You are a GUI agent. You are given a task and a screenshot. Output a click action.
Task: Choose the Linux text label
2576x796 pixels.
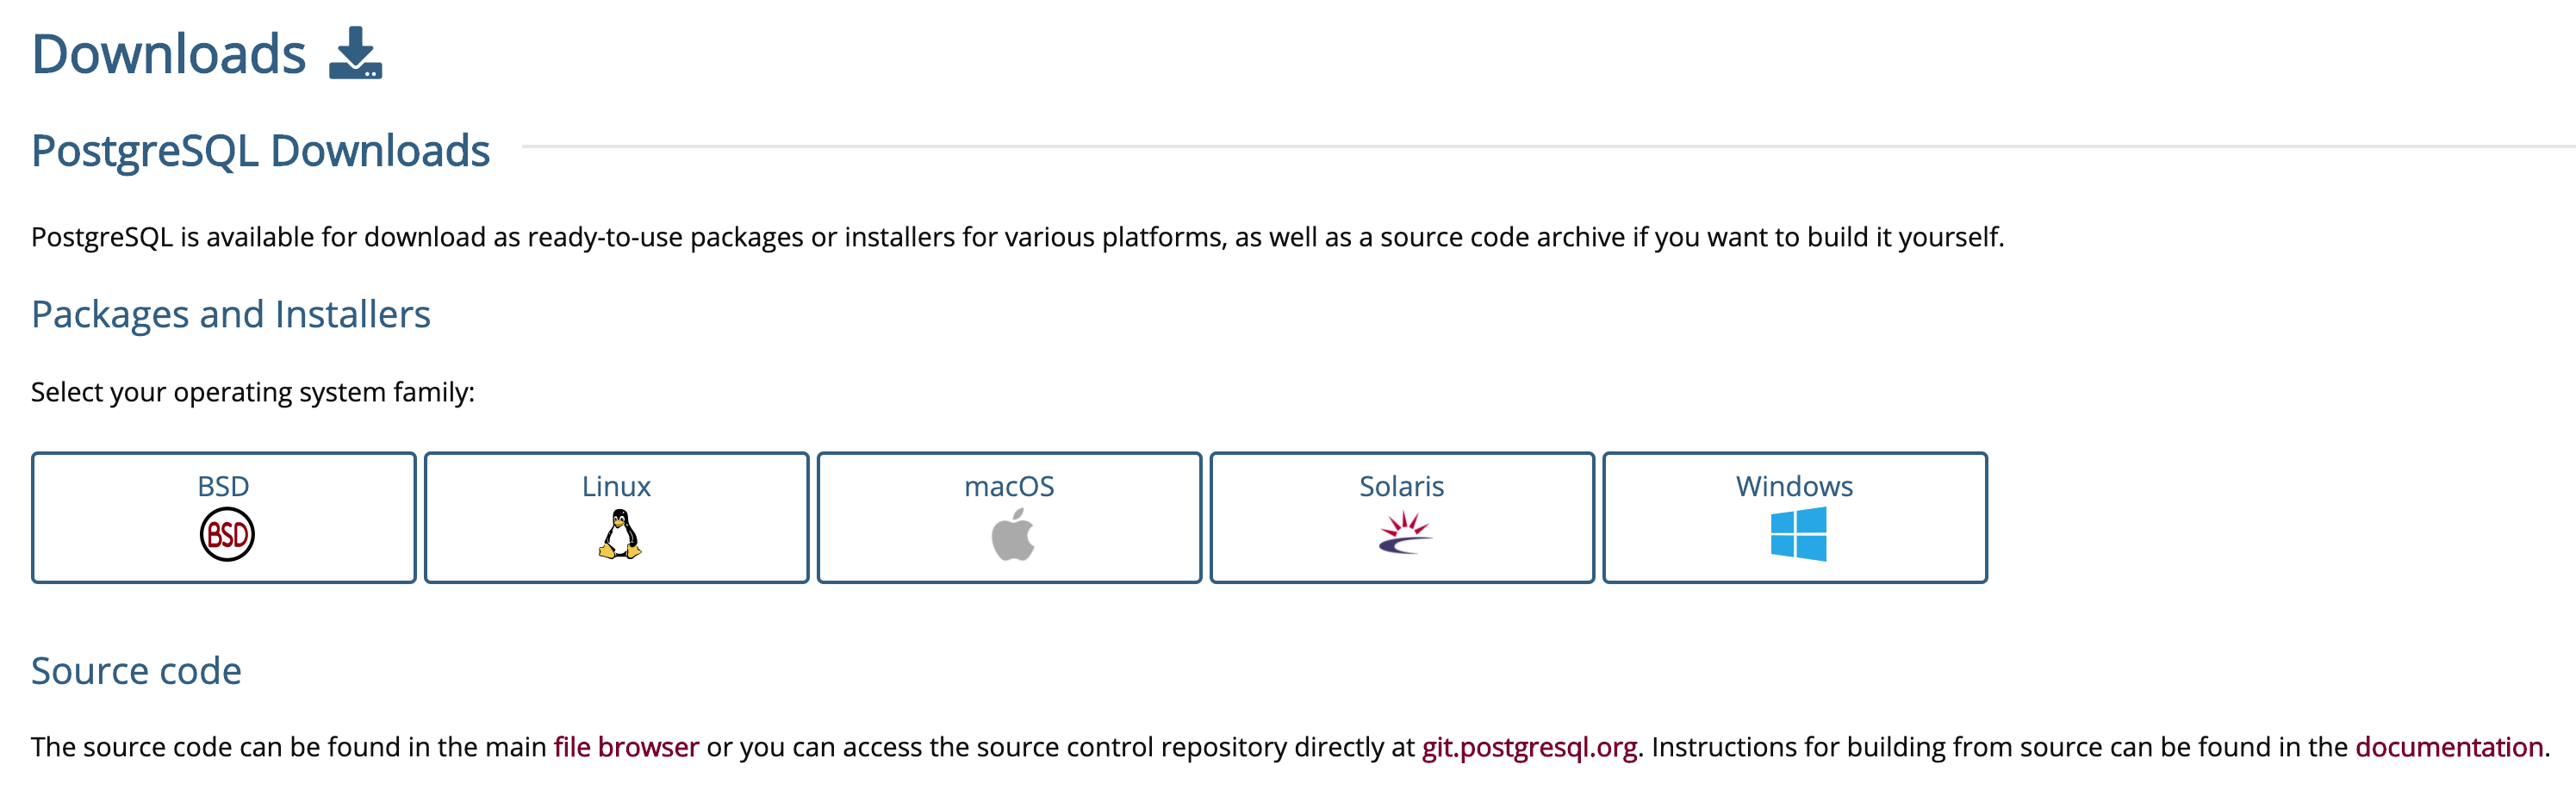click(616, 487)
